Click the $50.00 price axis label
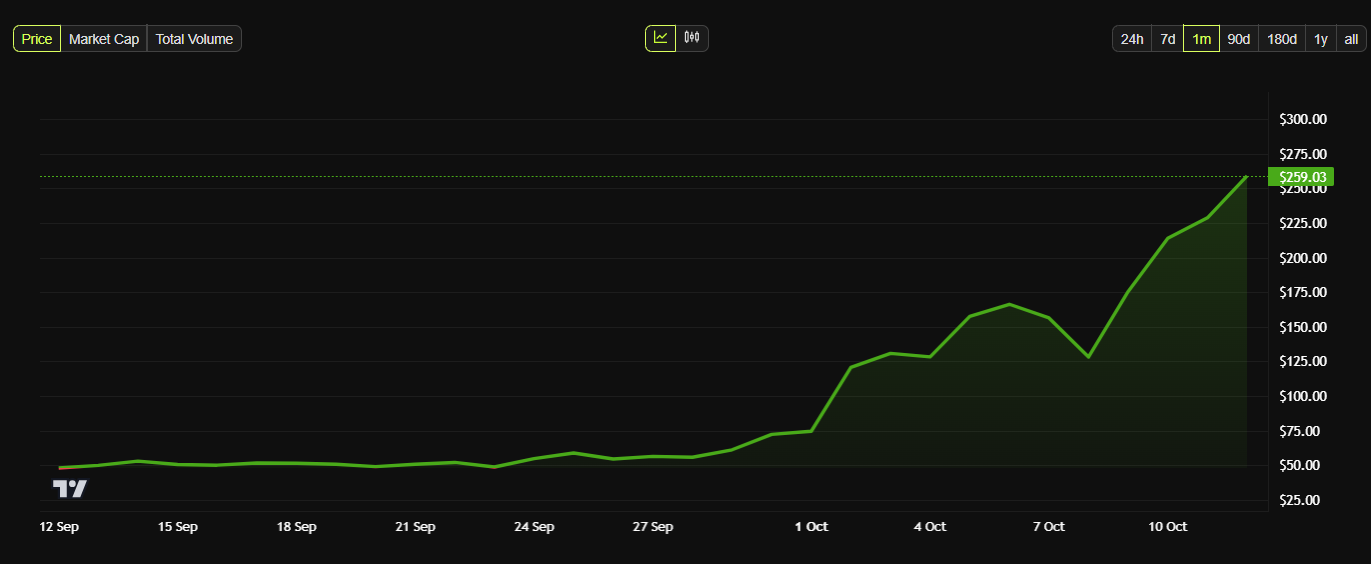 point(1303,466)
